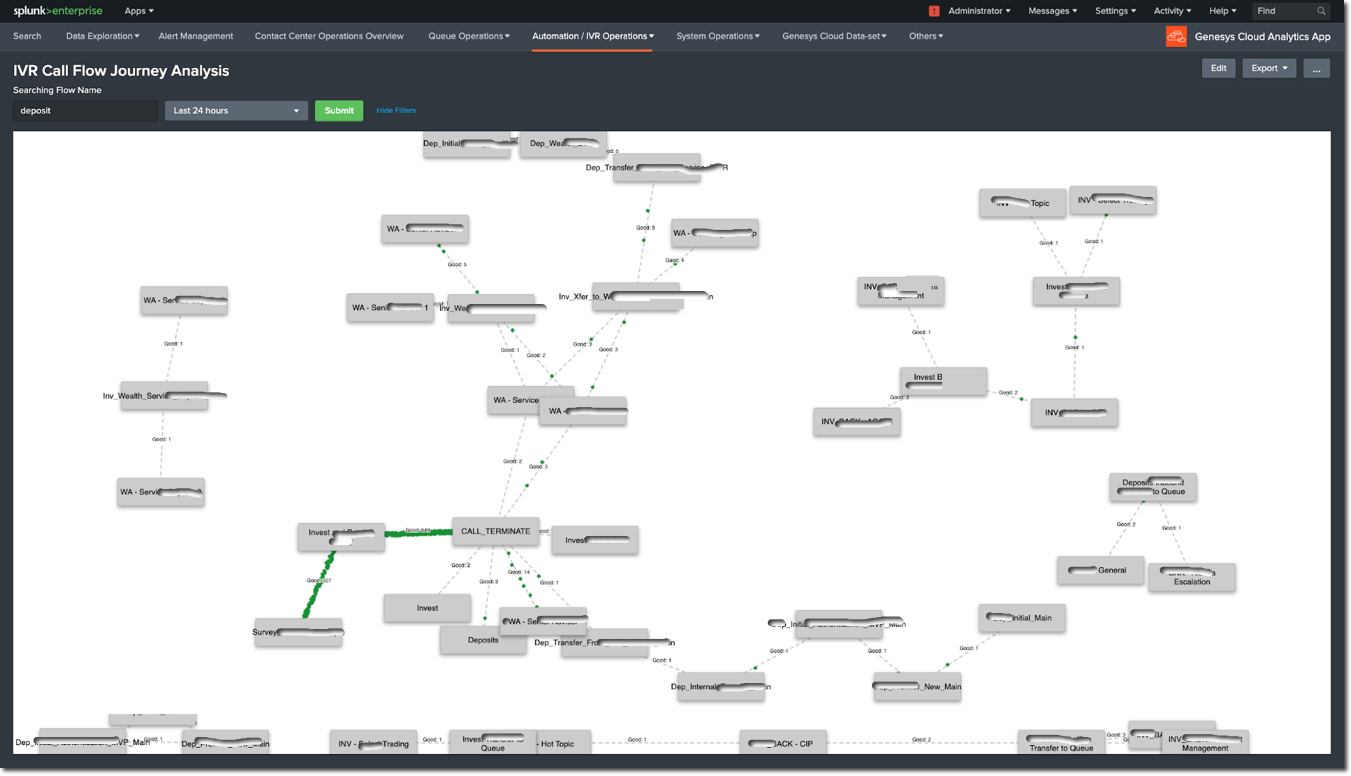Open the Administrator menu
Image resolution: width=1351 pixels, height=776 pixels.
pos(979,11)
